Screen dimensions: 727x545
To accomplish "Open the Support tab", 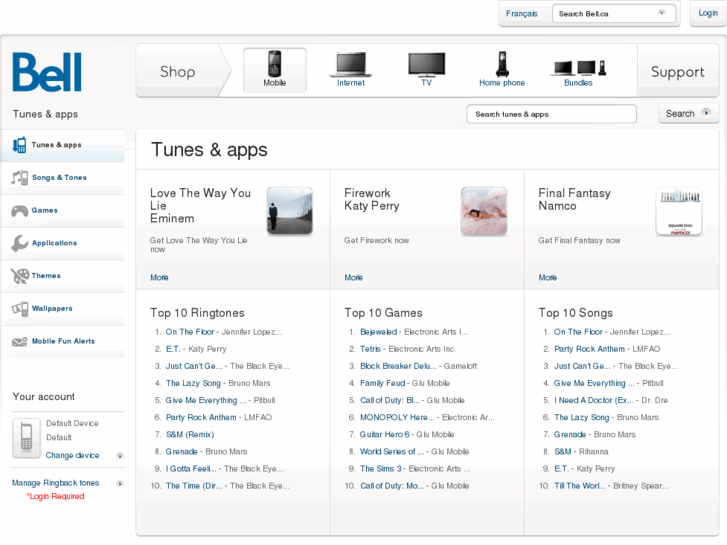I will click(x=677, y=72).
